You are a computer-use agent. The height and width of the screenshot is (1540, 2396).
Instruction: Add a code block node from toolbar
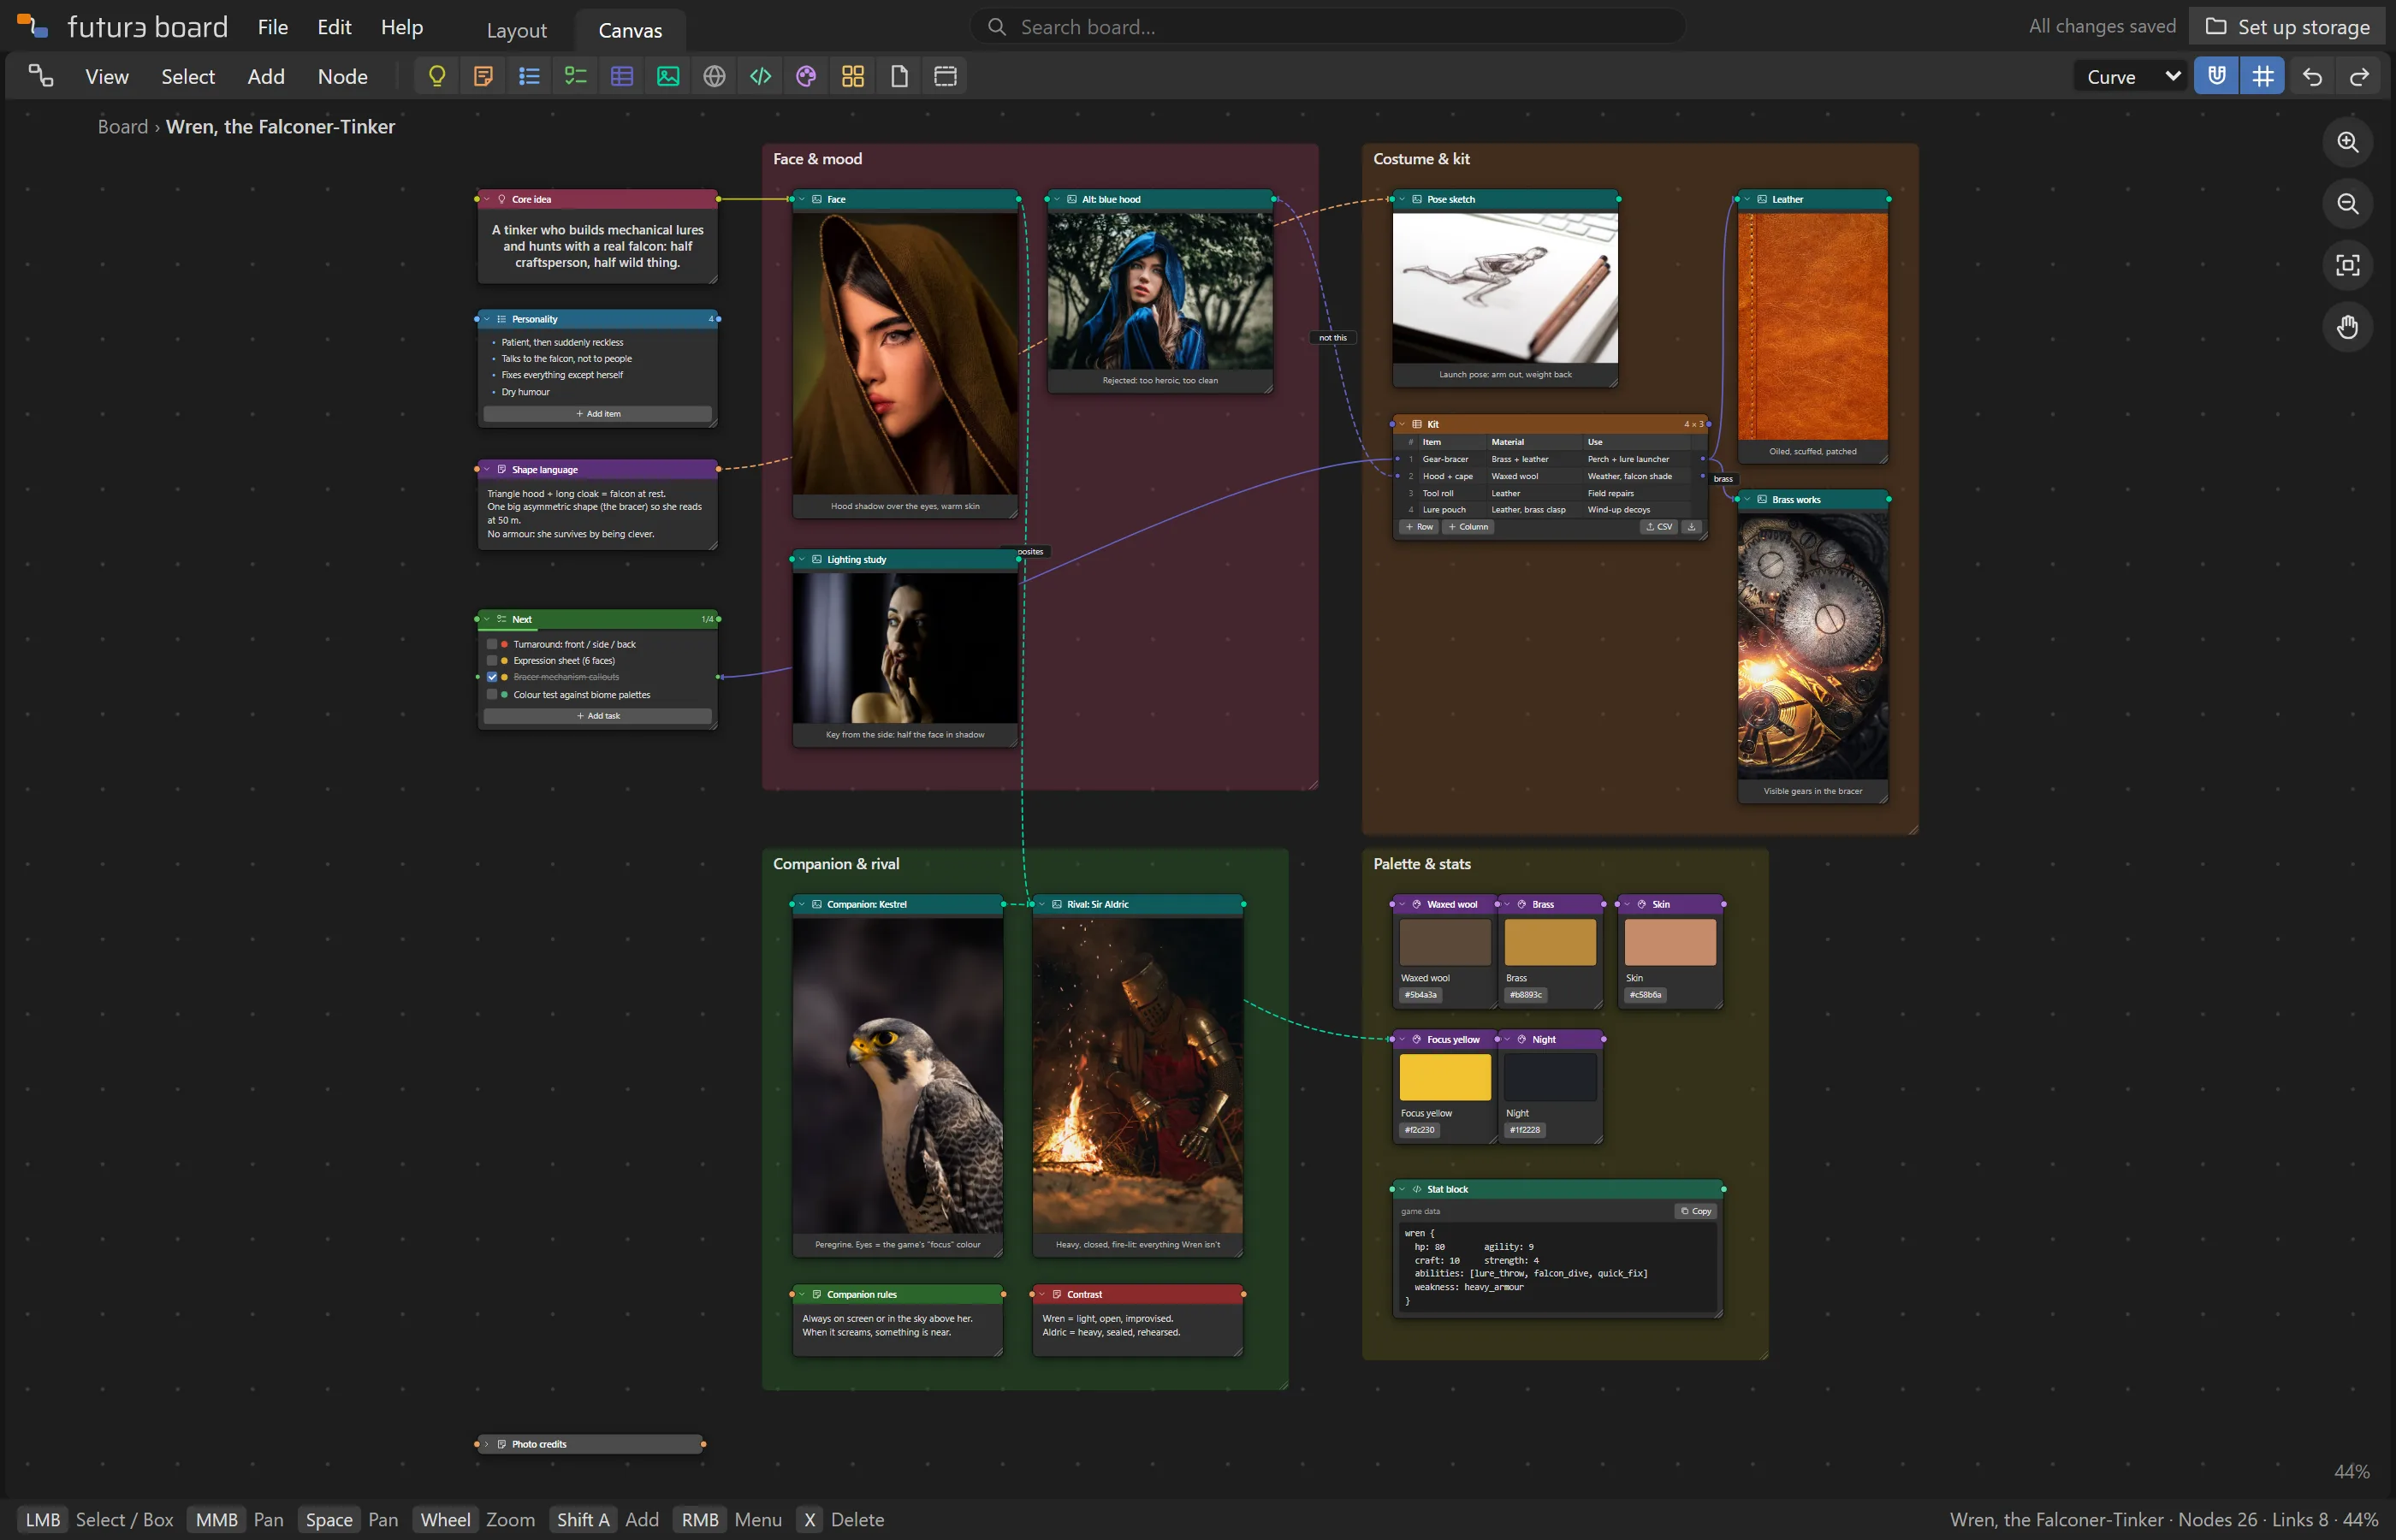point(761,76)
